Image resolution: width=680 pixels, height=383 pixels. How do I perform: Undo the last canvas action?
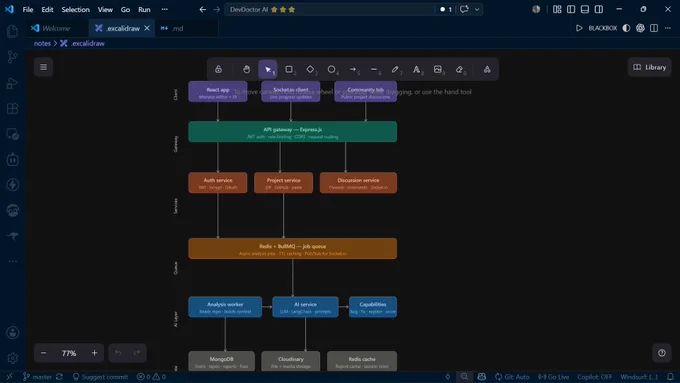click(118, 353)
